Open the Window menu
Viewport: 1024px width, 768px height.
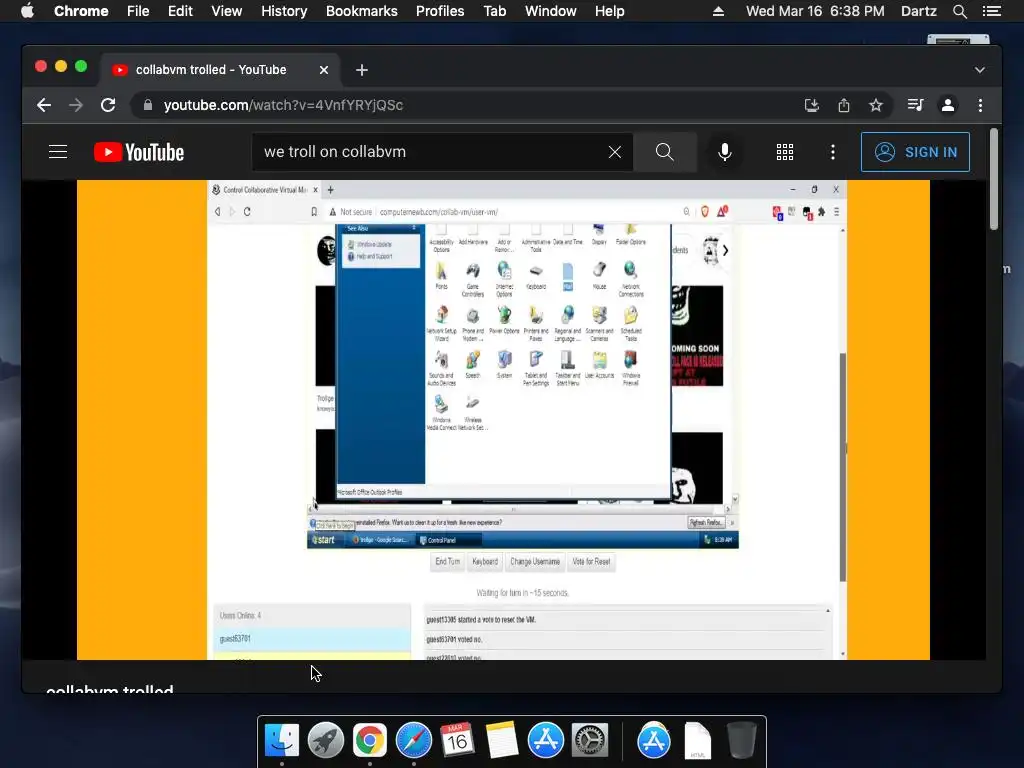point(551,11)
